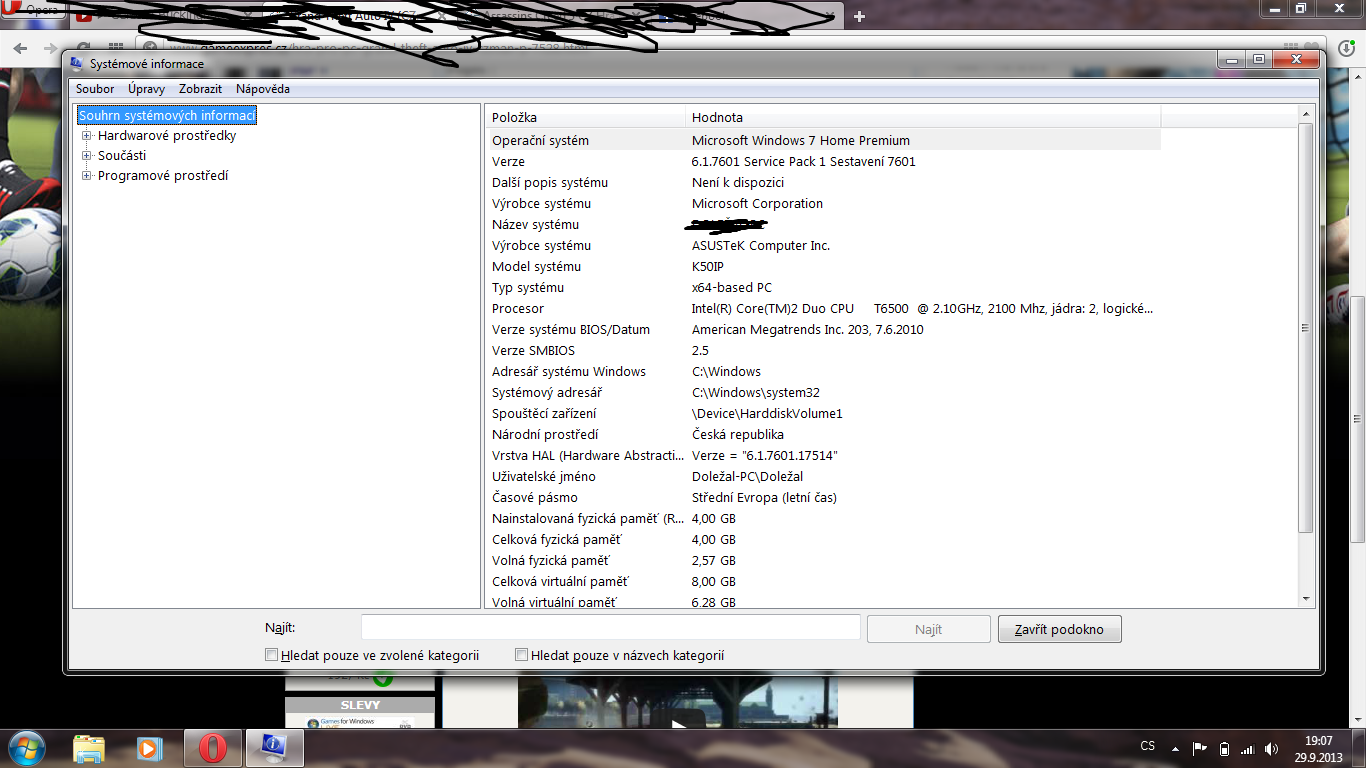This screenshot has height=768, width=1366.
Task: Select value American Megatrends Inc. 203
Action: point(808,330)
